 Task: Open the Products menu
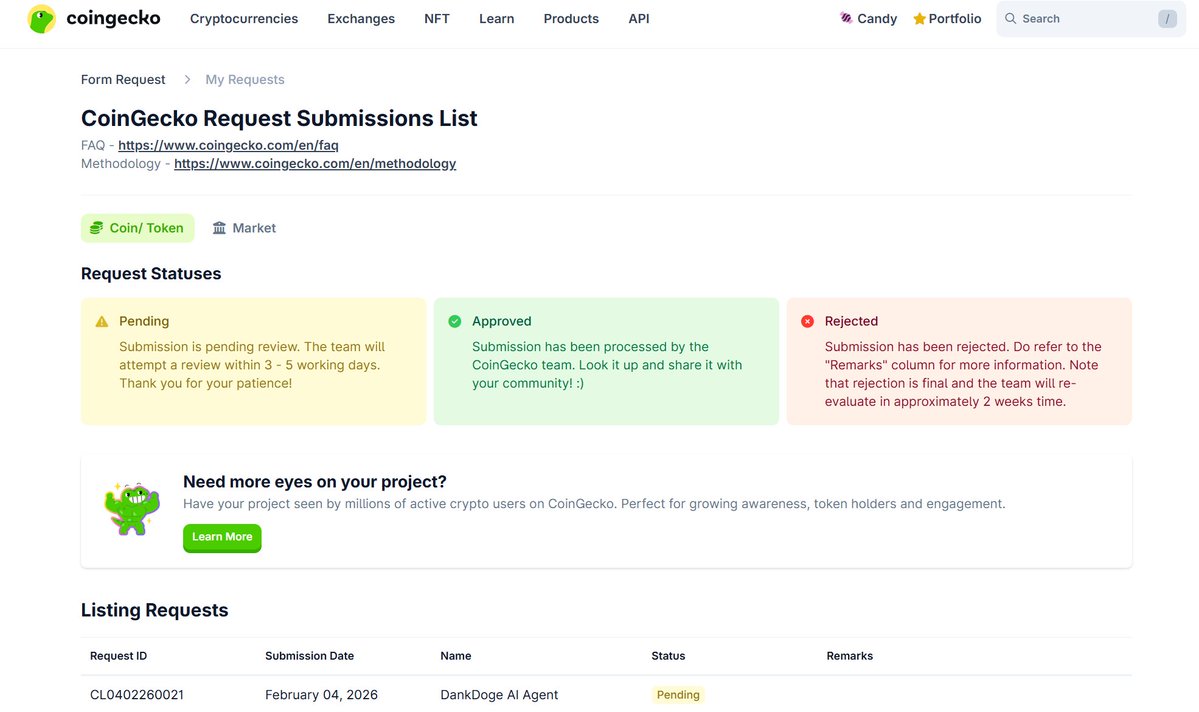click(x=571, y=18)
